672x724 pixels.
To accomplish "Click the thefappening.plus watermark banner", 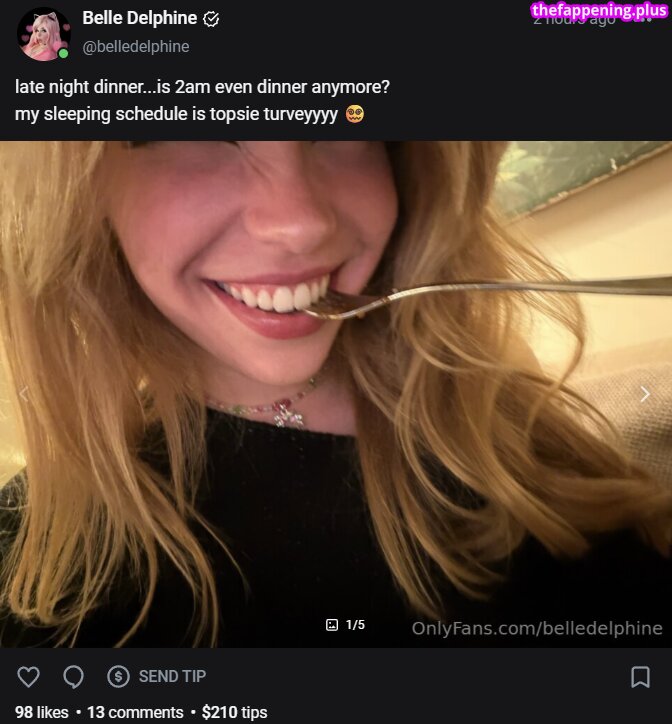I will click(x=599, y=11).
